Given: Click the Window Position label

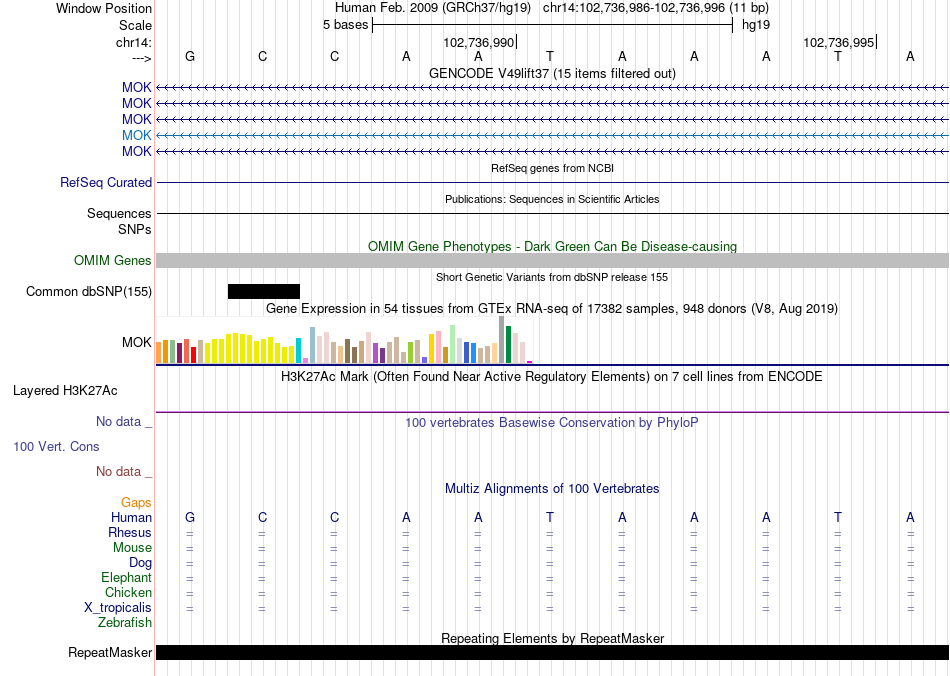Looking at the screenshot, I should [x=104, y=8].
